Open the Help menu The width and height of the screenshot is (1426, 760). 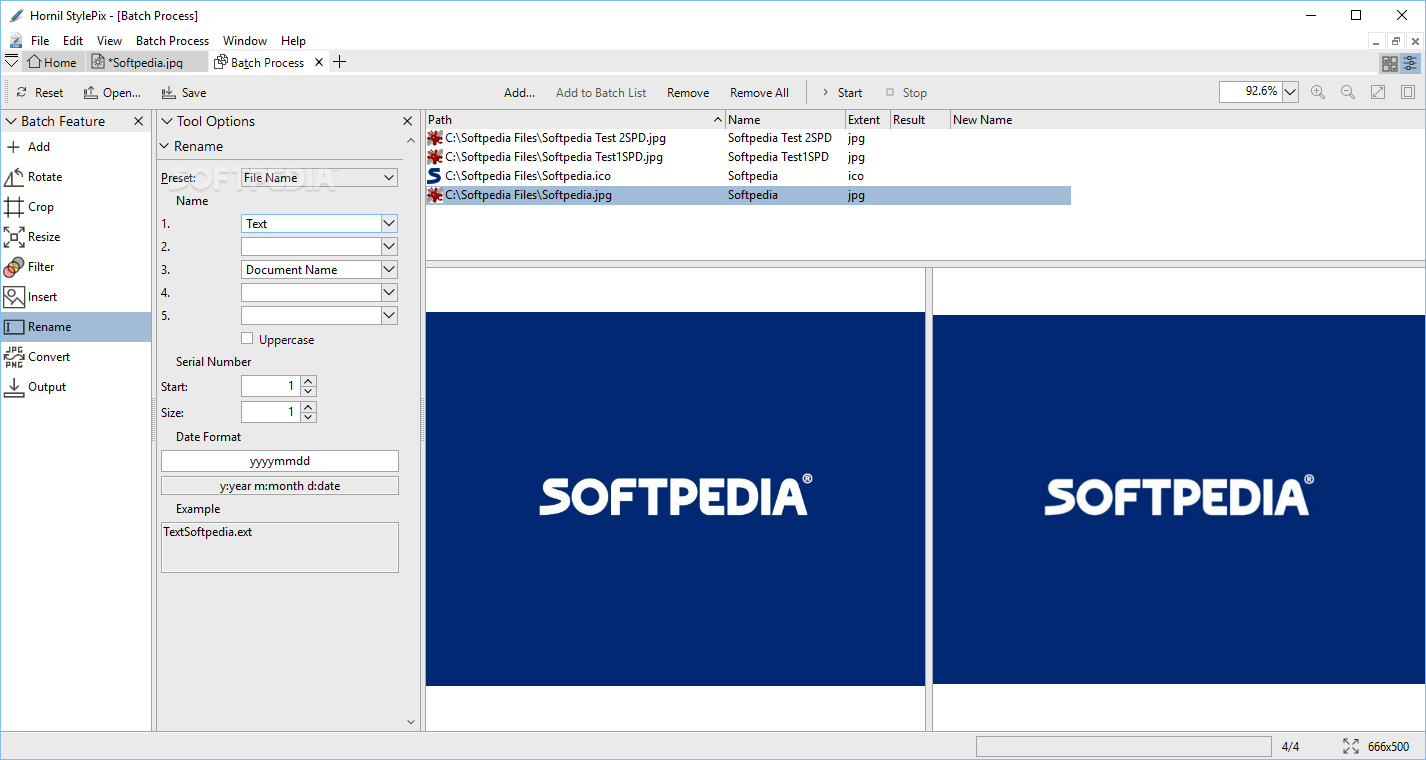point(293,41)
